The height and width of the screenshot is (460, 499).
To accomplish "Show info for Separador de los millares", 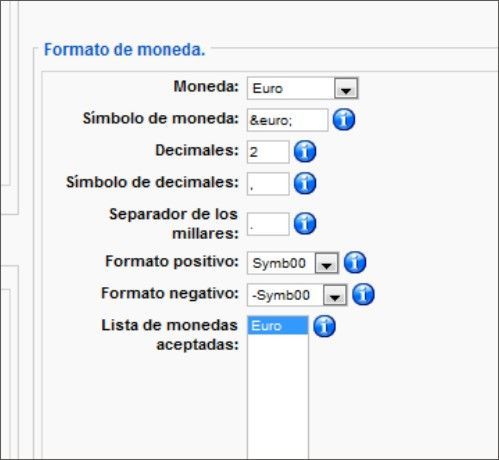I will point(305,223).
